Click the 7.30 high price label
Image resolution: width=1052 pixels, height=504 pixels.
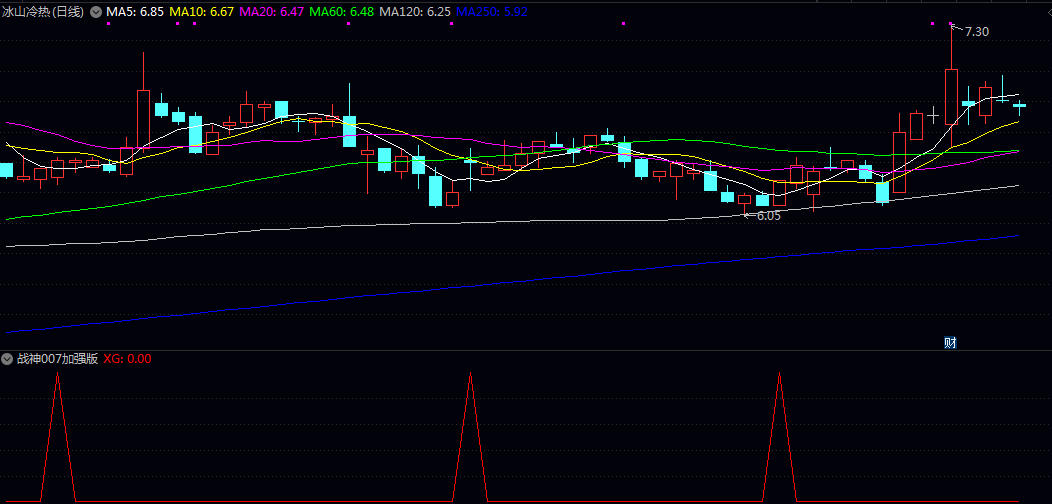(x=976, y=32)
